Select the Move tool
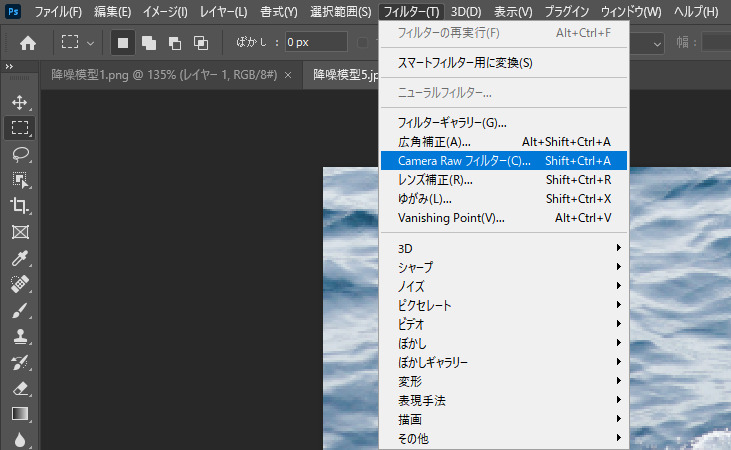 tap(19, 102)
